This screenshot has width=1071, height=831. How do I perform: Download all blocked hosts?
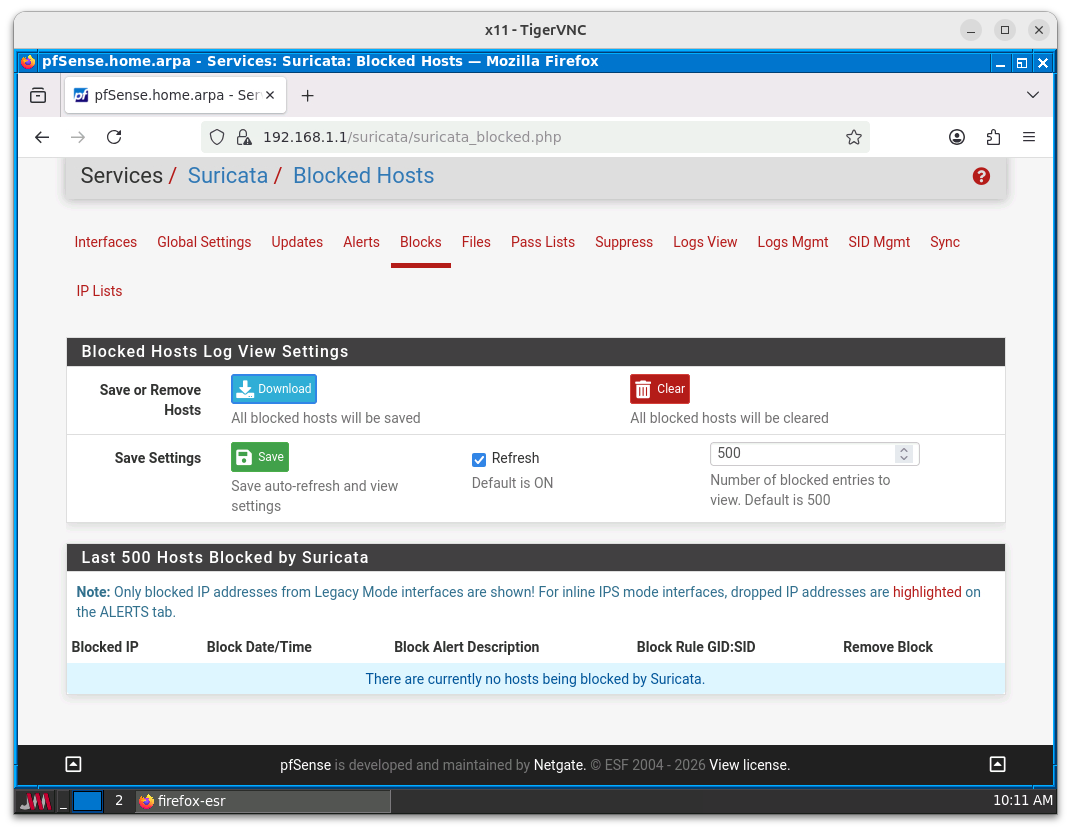coord(274,389)
